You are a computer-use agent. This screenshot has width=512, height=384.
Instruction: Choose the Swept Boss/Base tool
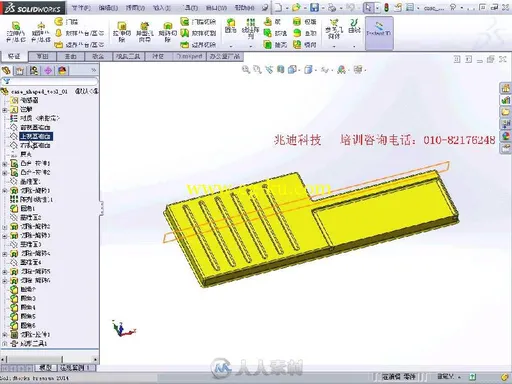click(67, 22)
